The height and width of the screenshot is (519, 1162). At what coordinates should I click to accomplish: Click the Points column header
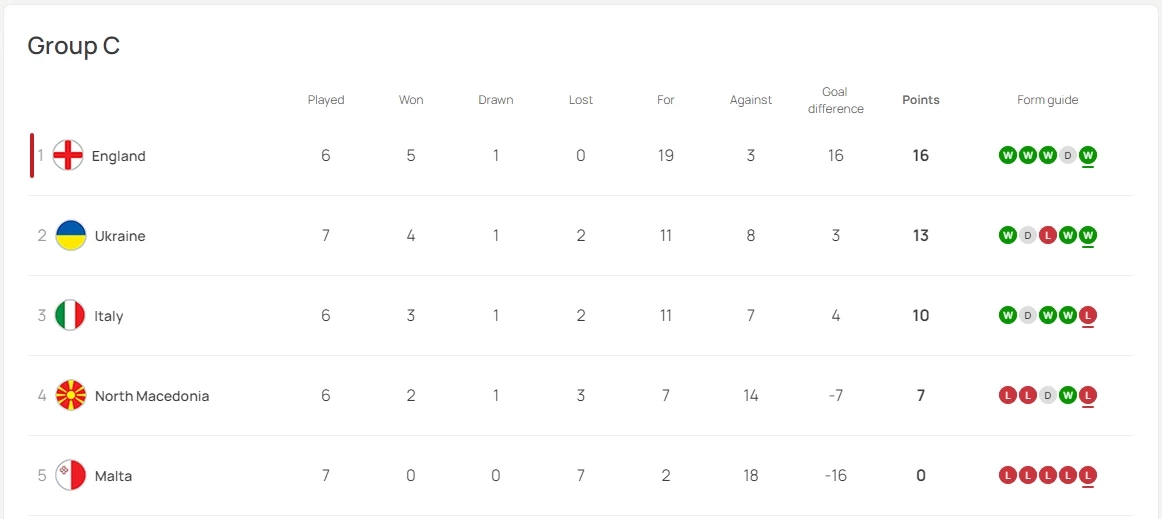pyautogui.click(x=921, y=100)
